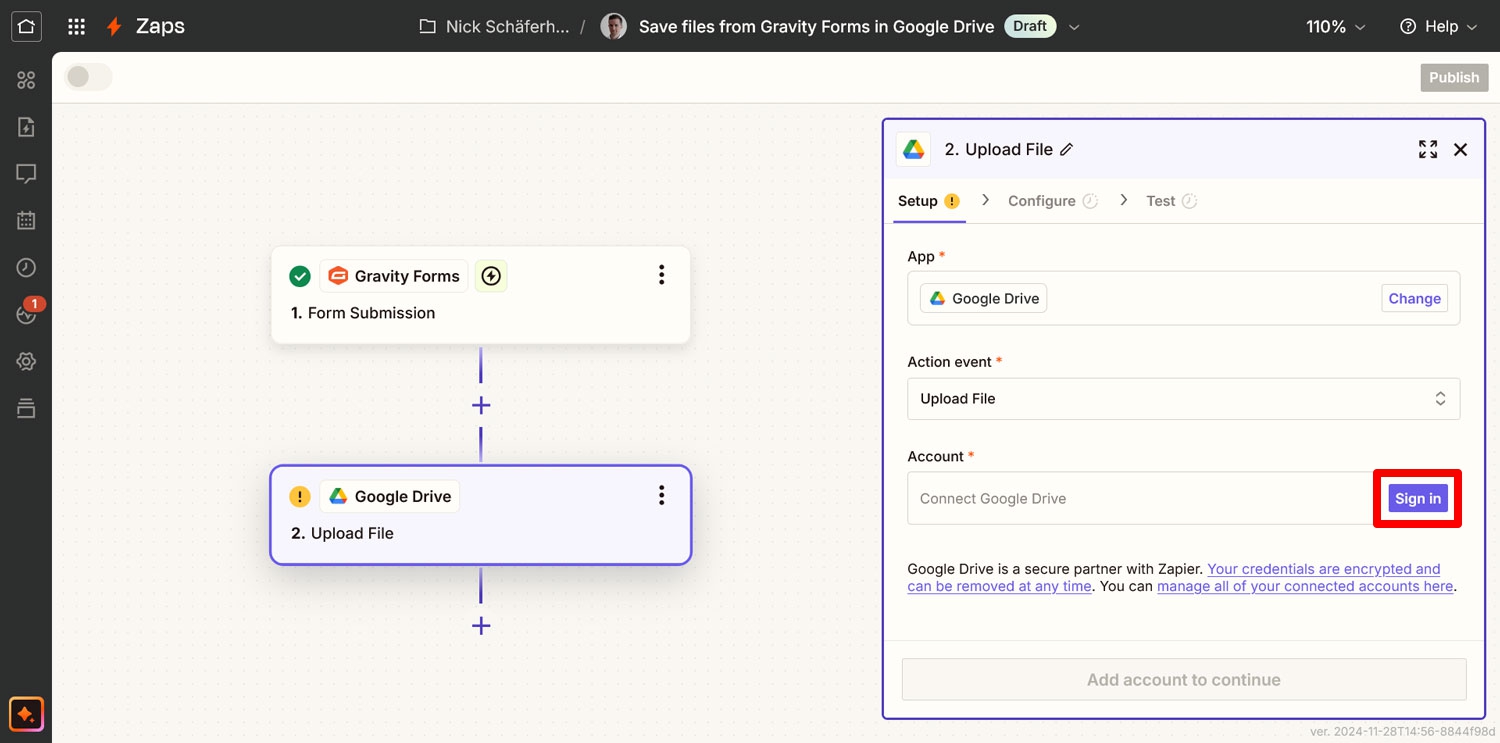1500x743 pixels.
Task: Open the Action event Upload File dropdown
Action: pos(1183,398)
